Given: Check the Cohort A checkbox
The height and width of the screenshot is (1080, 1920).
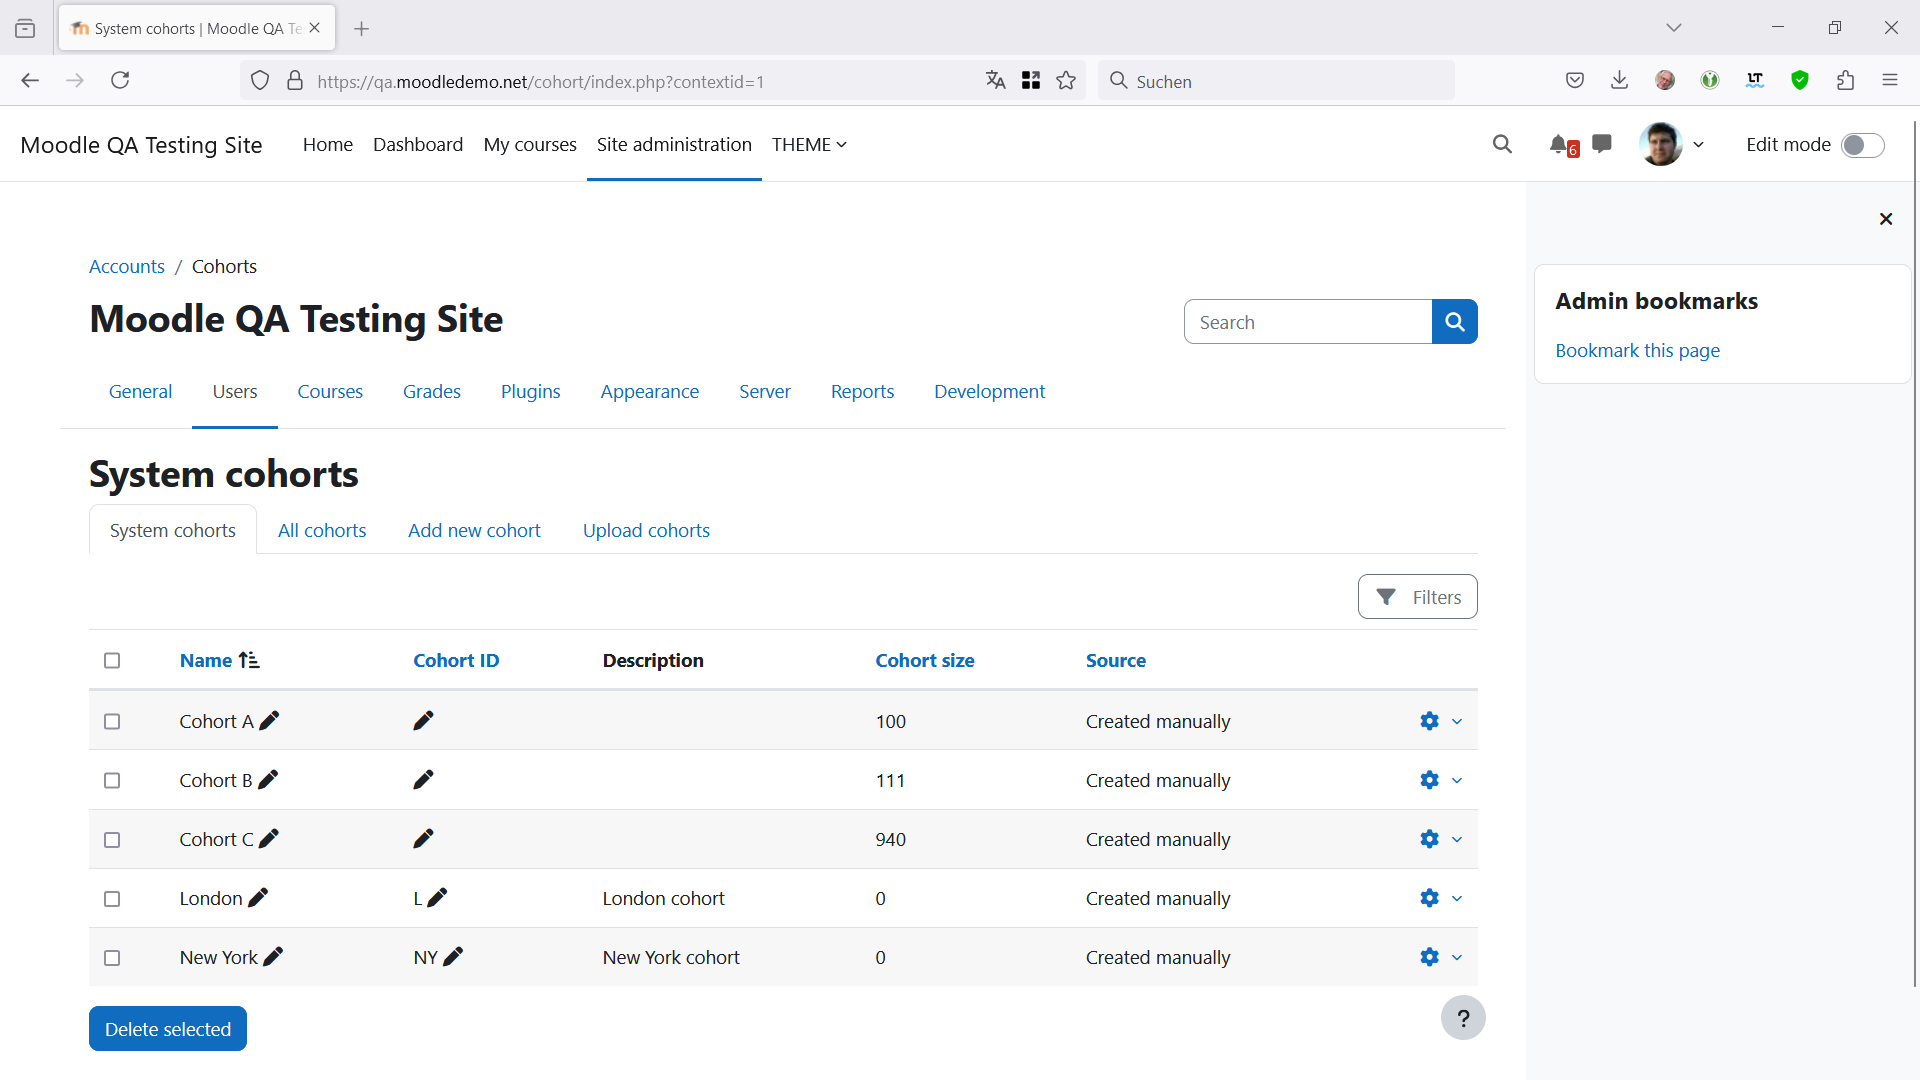Looking at the screenshot, I should pos(112,721).
